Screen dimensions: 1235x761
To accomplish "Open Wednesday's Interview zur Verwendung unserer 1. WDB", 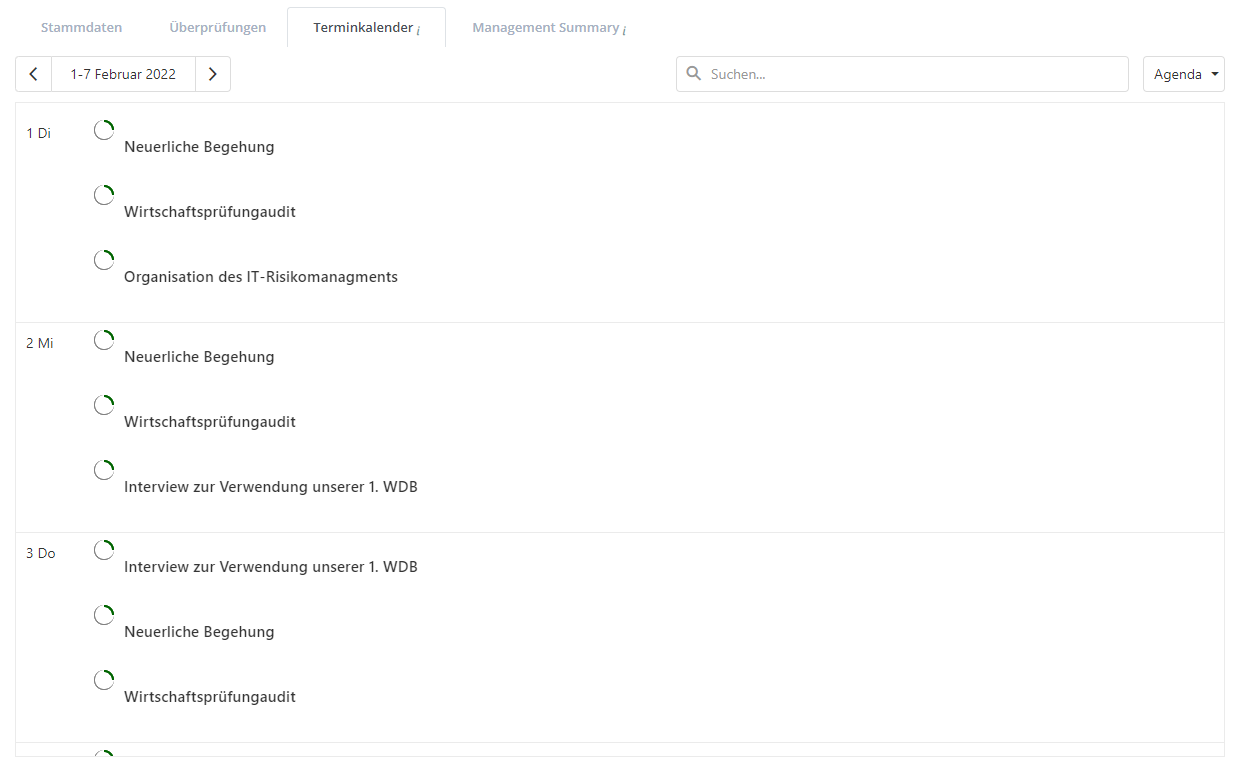I will pos(270,487).
